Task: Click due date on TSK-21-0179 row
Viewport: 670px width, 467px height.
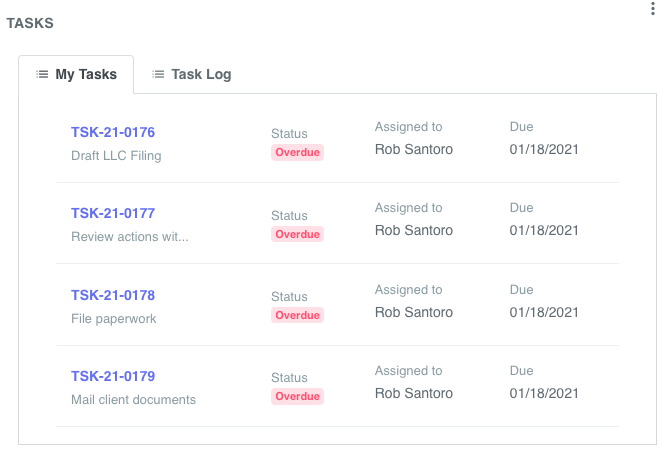Action: click(x=544, y=394)
